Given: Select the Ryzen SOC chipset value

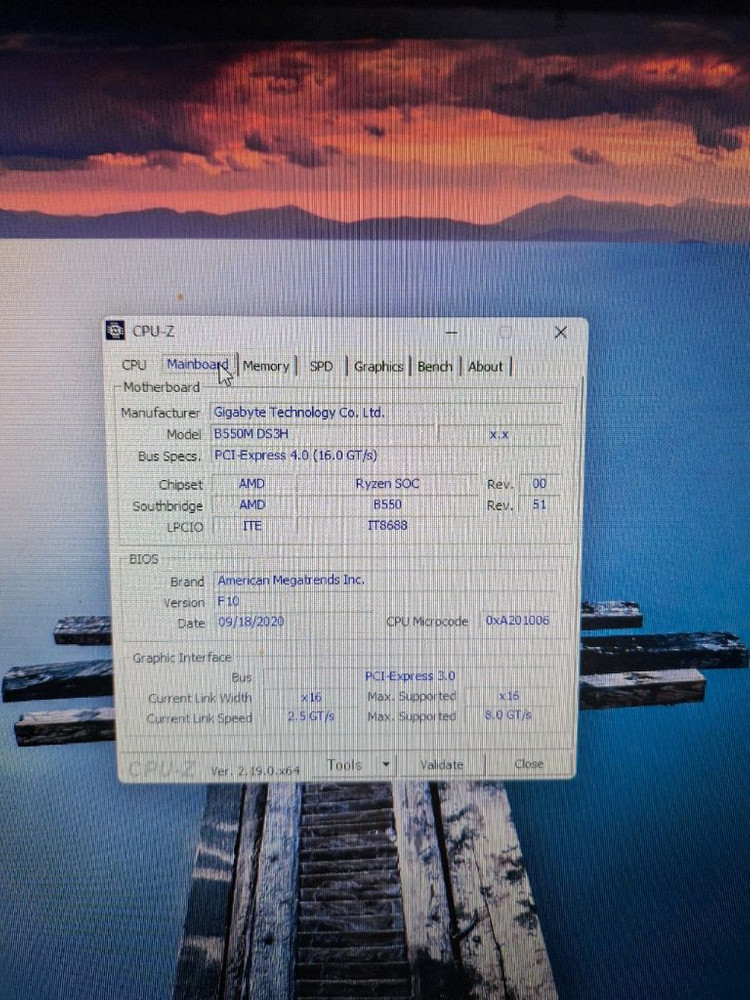Looking at the screenshot, I should click(x=387, y=483).
